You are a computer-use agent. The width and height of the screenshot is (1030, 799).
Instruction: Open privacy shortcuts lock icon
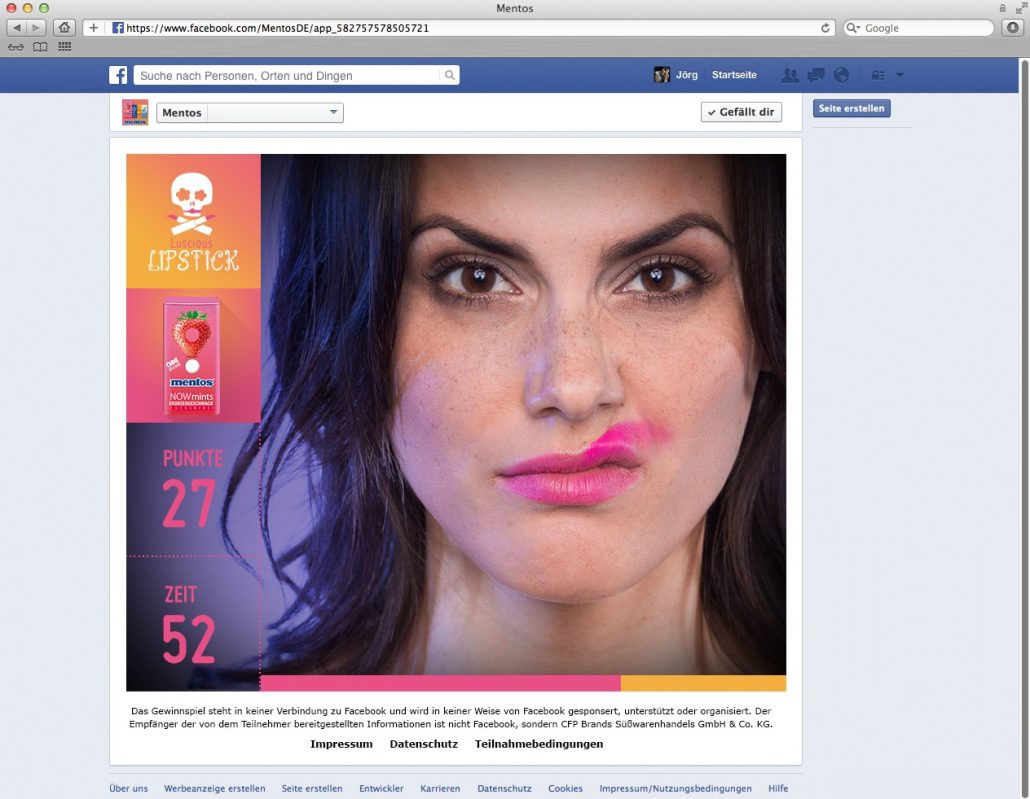(x=878, y=76)
